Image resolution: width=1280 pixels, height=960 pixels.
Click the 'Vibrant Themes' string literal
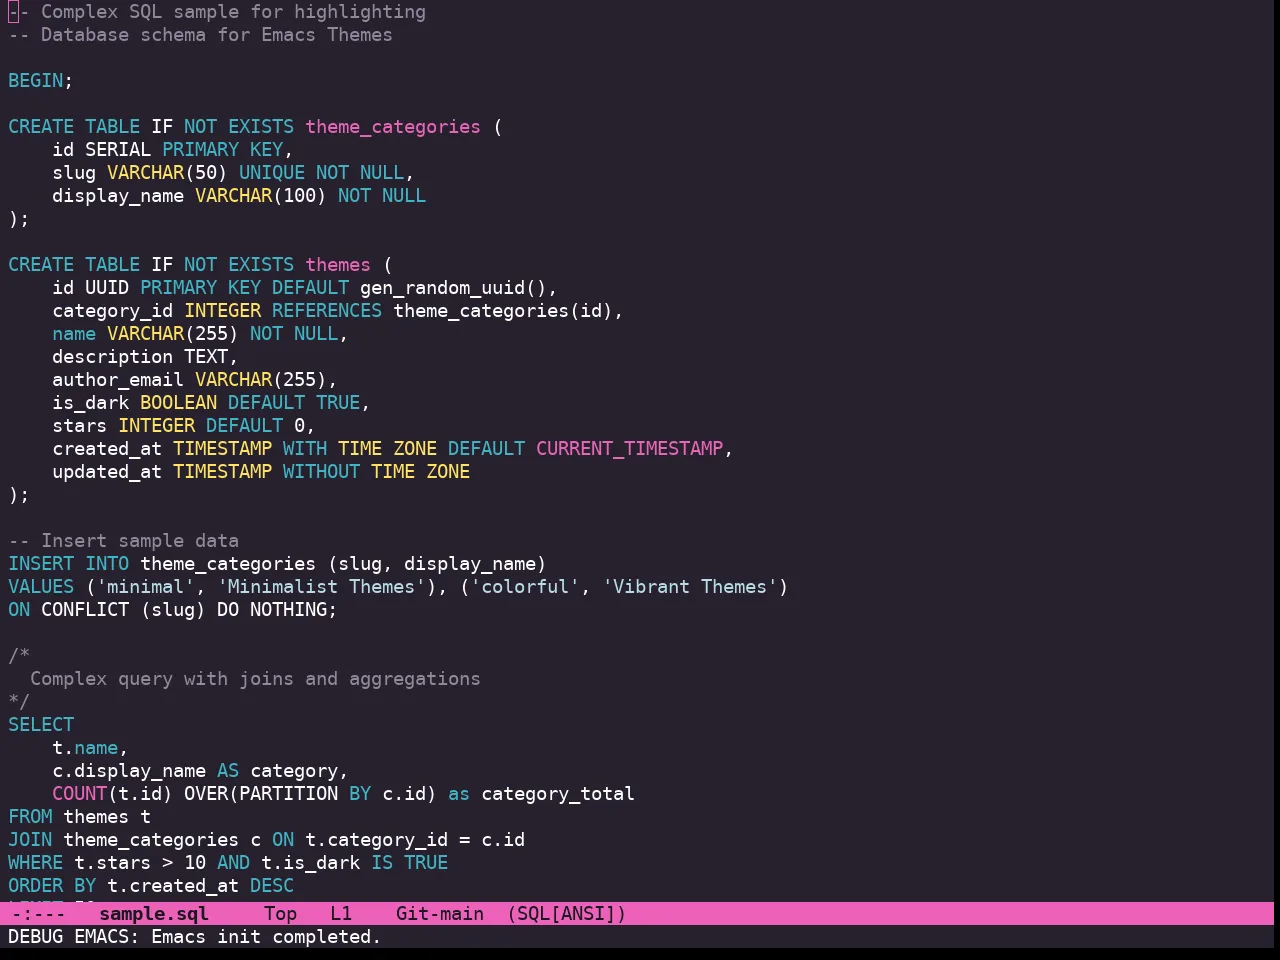coord(690,587)
